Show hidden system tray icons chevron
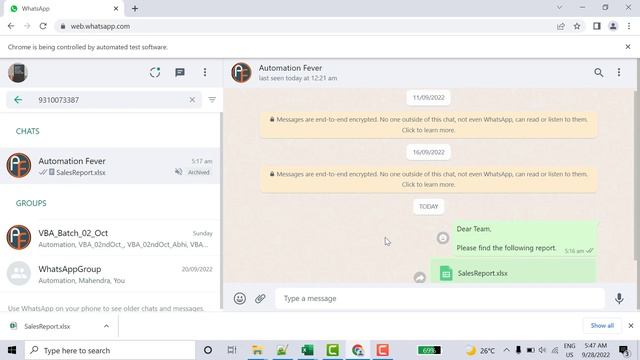Image resolution: width=640 pixels, height=360 pixels. coord(506,350)
